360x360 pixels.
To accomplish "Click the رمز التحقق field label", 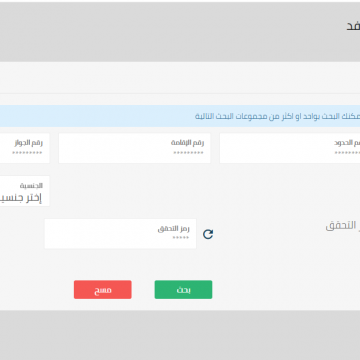I will point(173,229).
